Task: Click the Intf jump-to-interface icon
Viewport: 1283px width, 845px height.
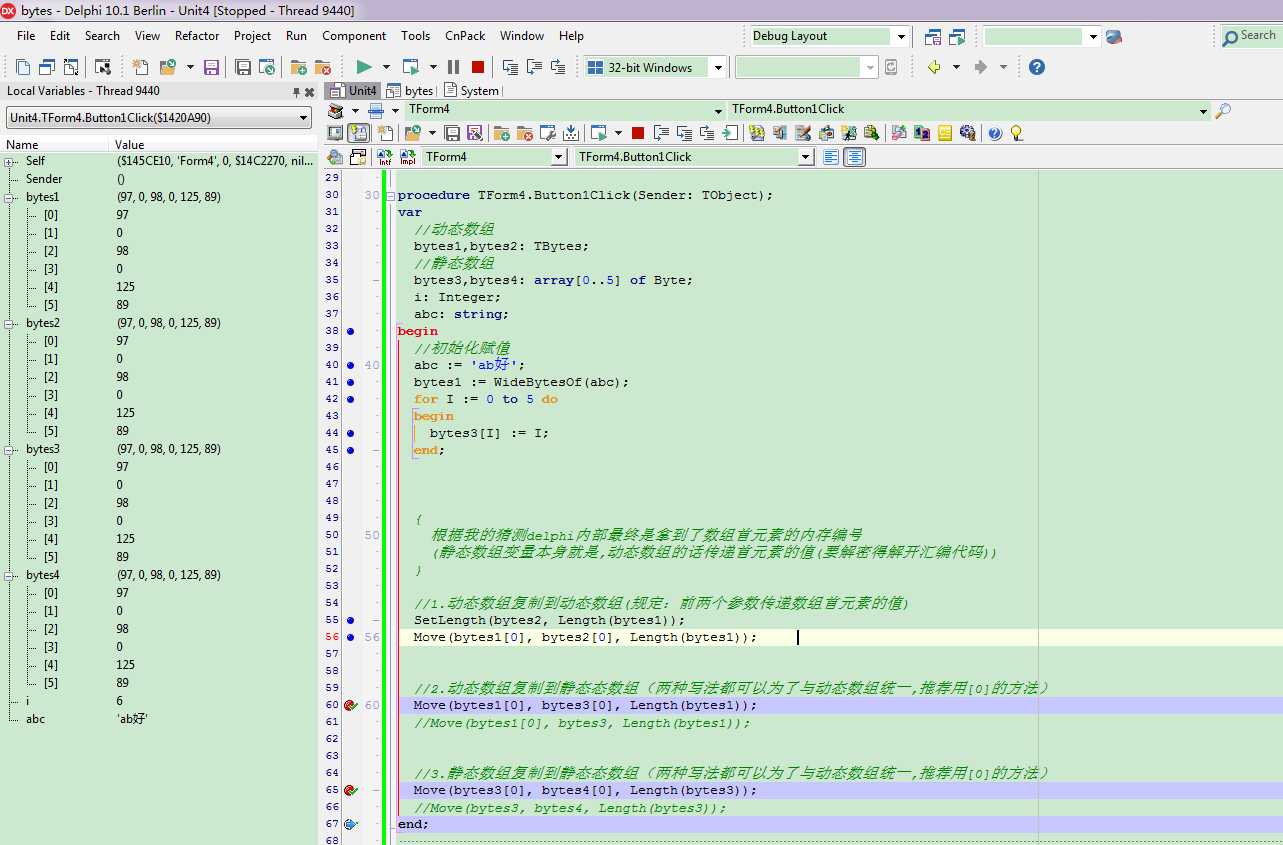Action: click(384, 157)
